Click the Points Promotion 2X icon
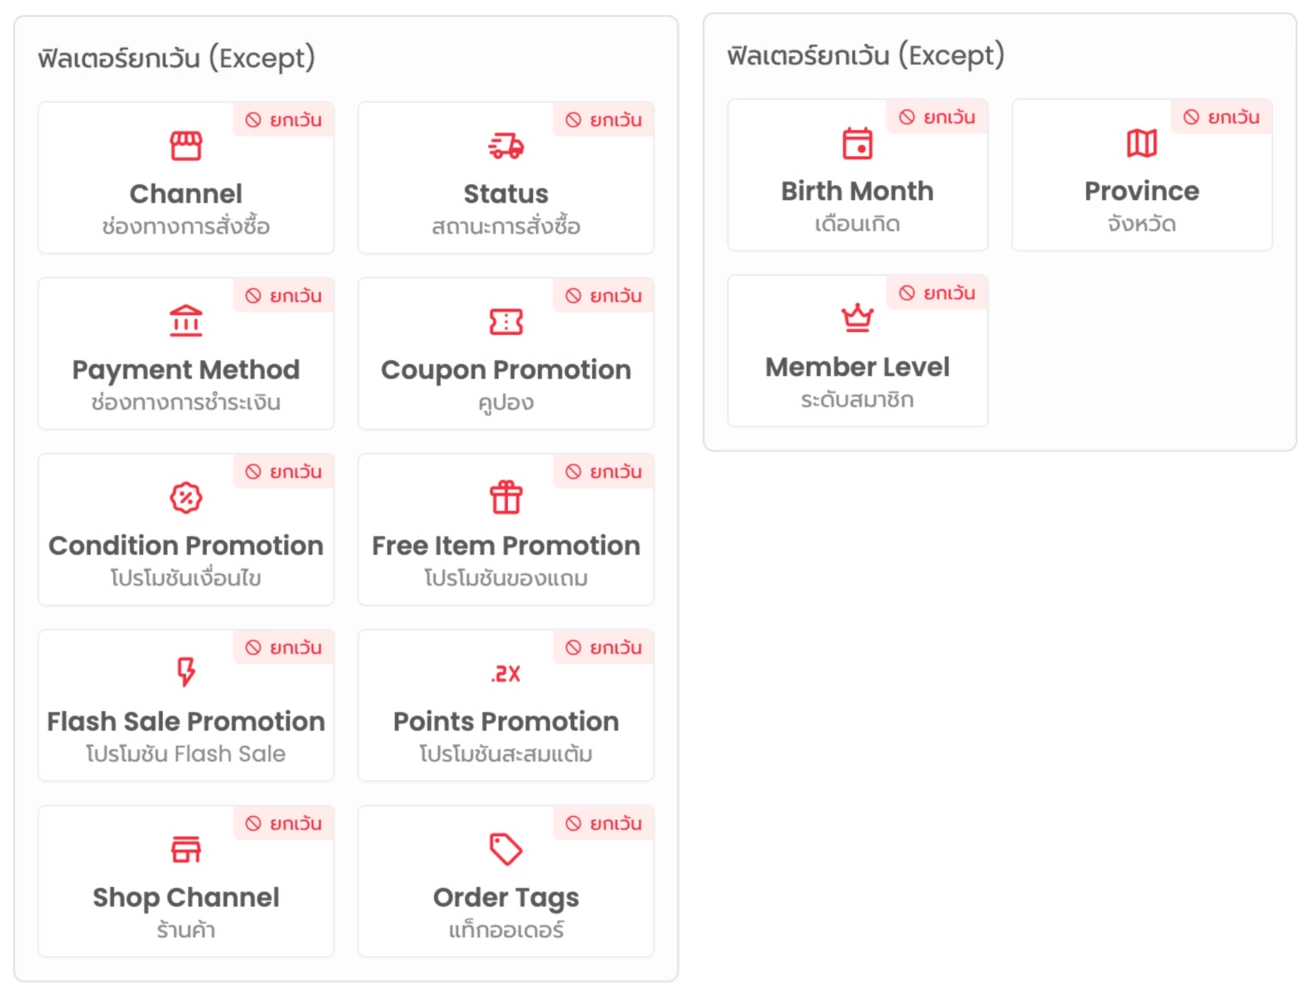This screenshot has height=1000, width=1308. [506, 674]
